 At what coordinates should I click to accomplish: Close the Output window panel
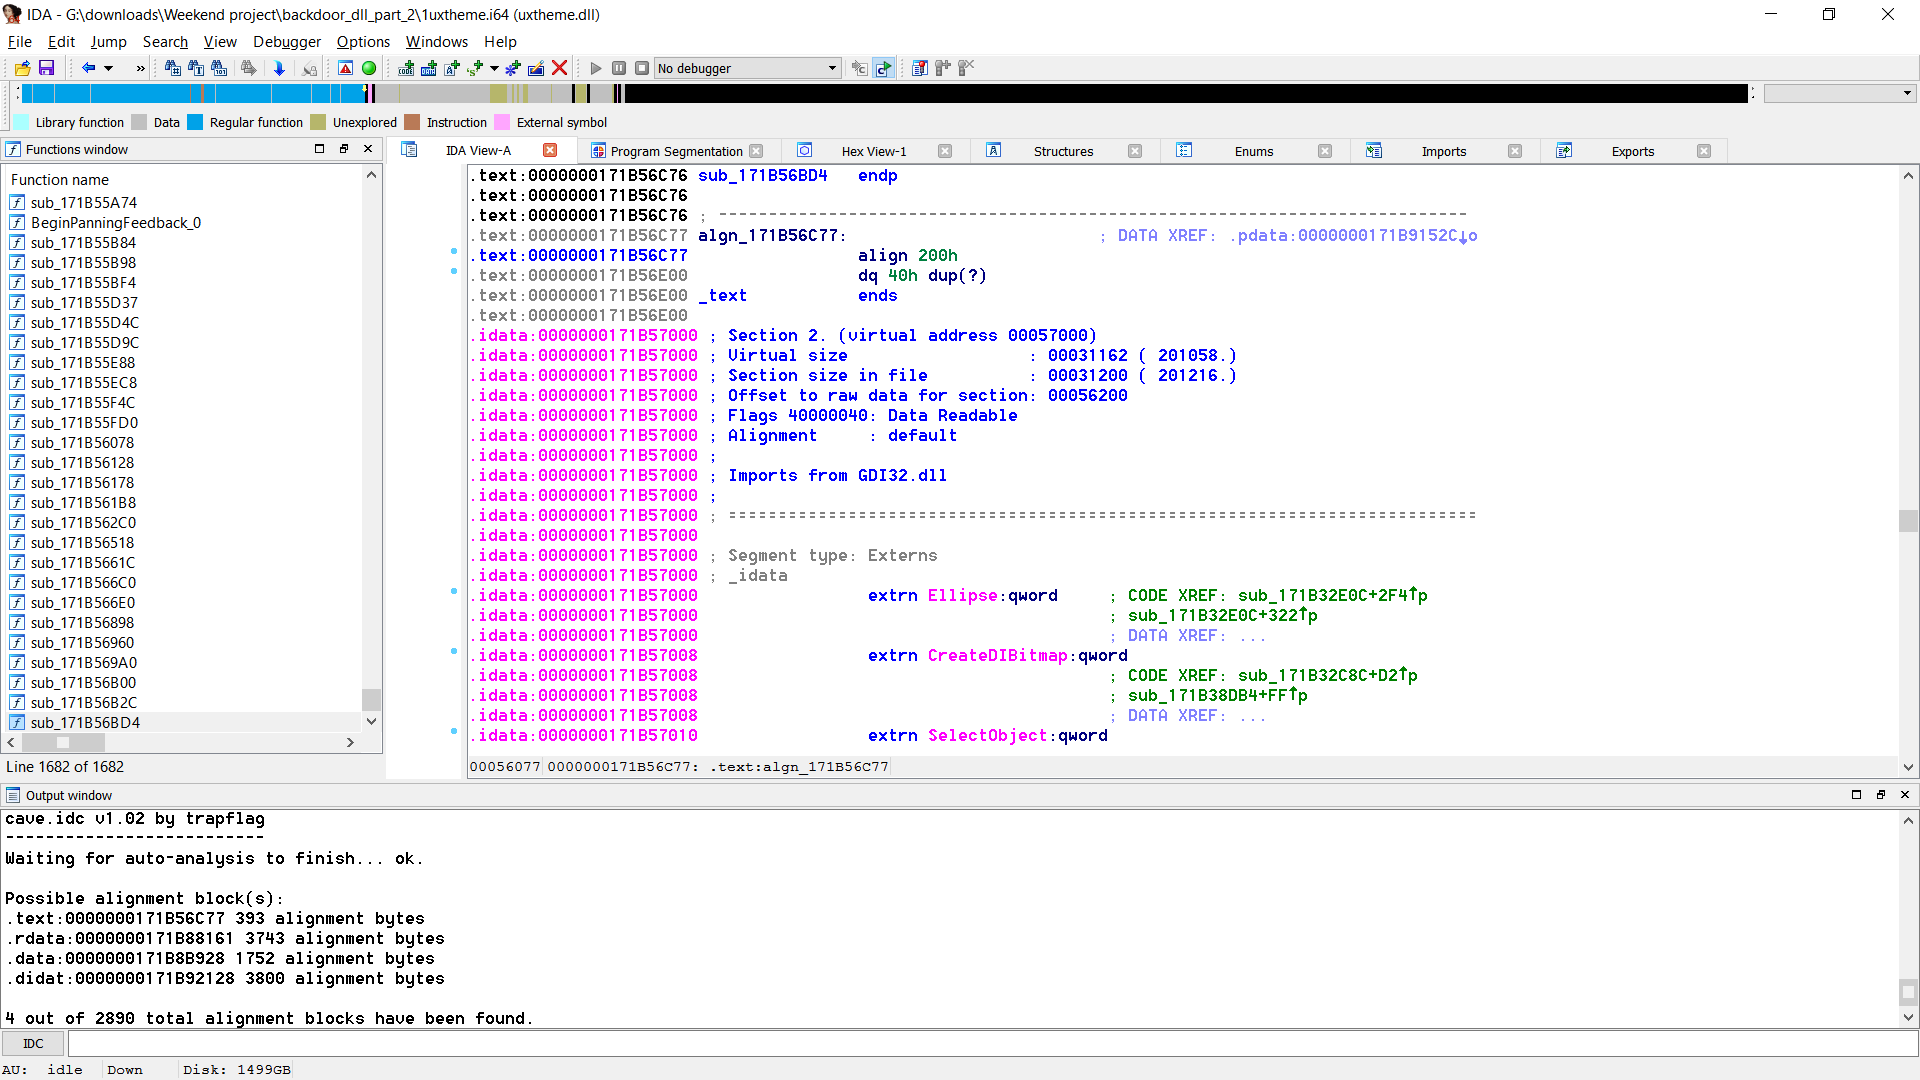pyautogui.click(x=1904, y=795)
